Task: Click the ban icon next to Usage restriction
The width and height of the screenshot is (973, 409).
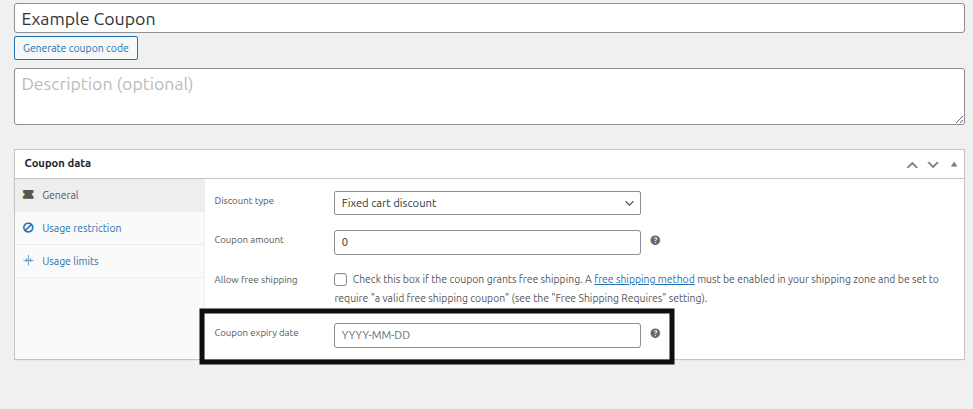Action: [x=28, y=228]
